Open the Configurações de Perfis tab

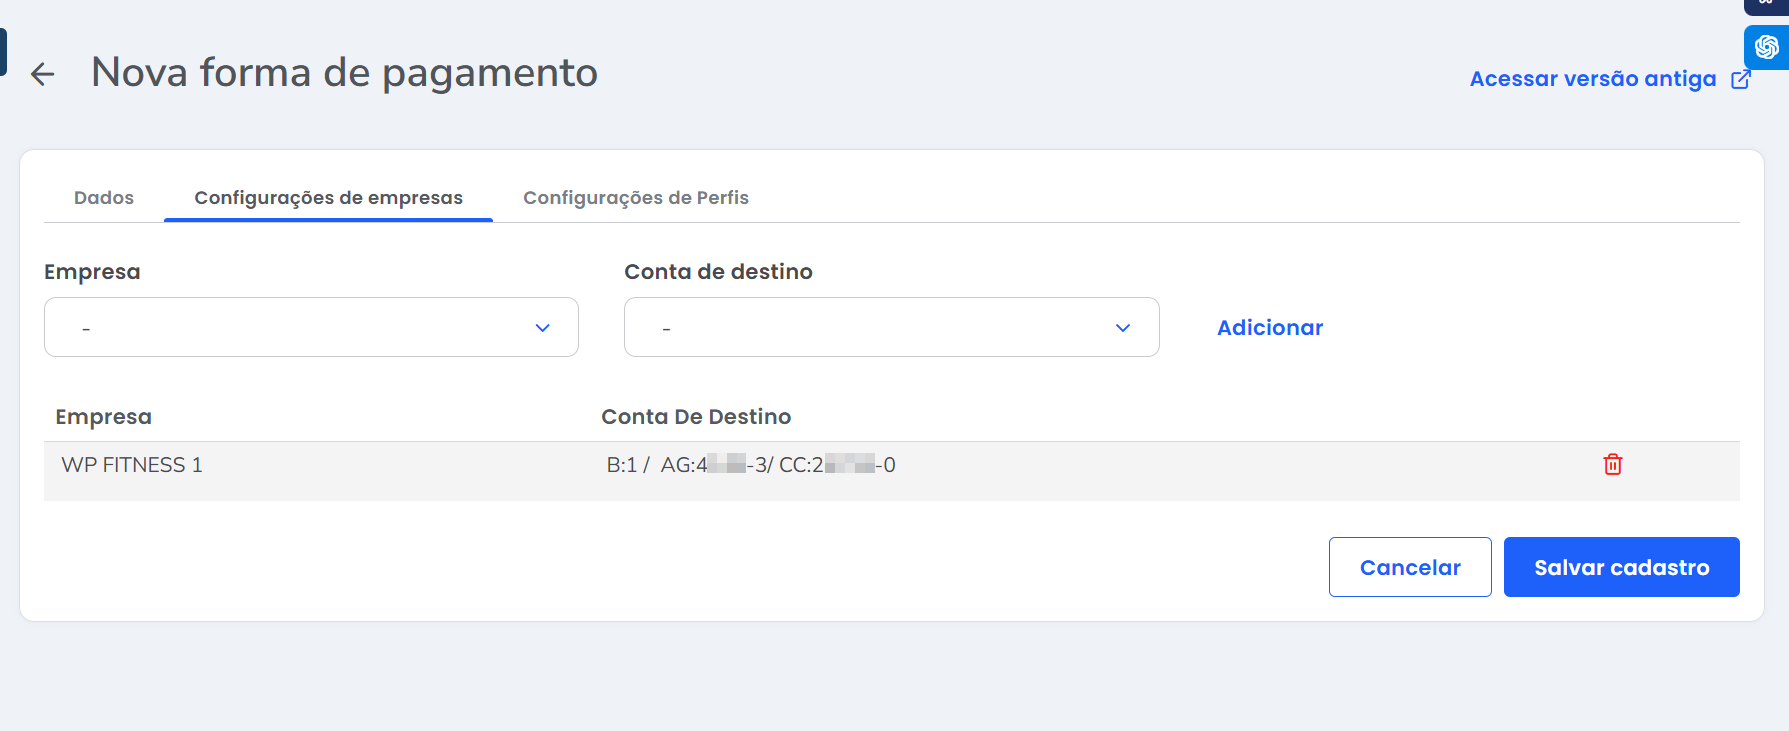coord(635,198)
